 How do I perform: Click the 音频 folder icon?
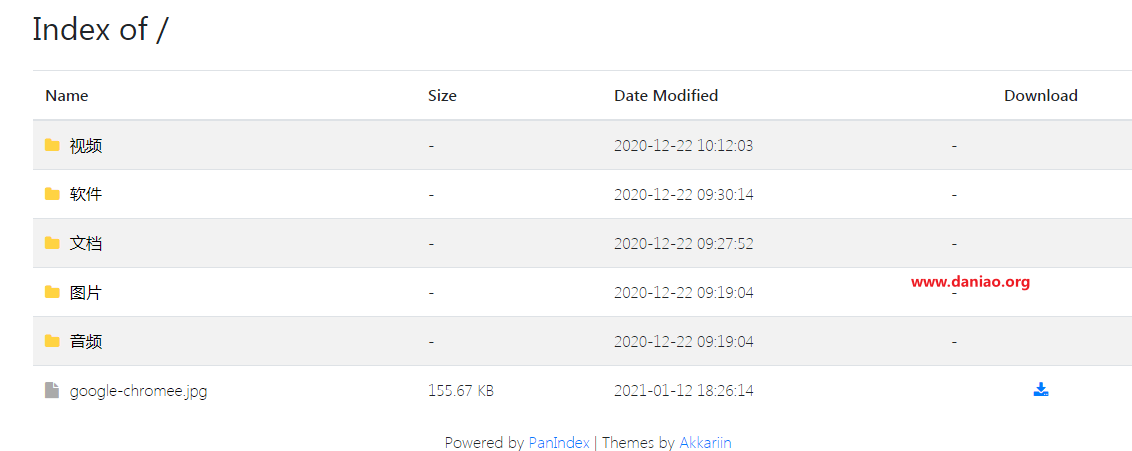[52, 341]
